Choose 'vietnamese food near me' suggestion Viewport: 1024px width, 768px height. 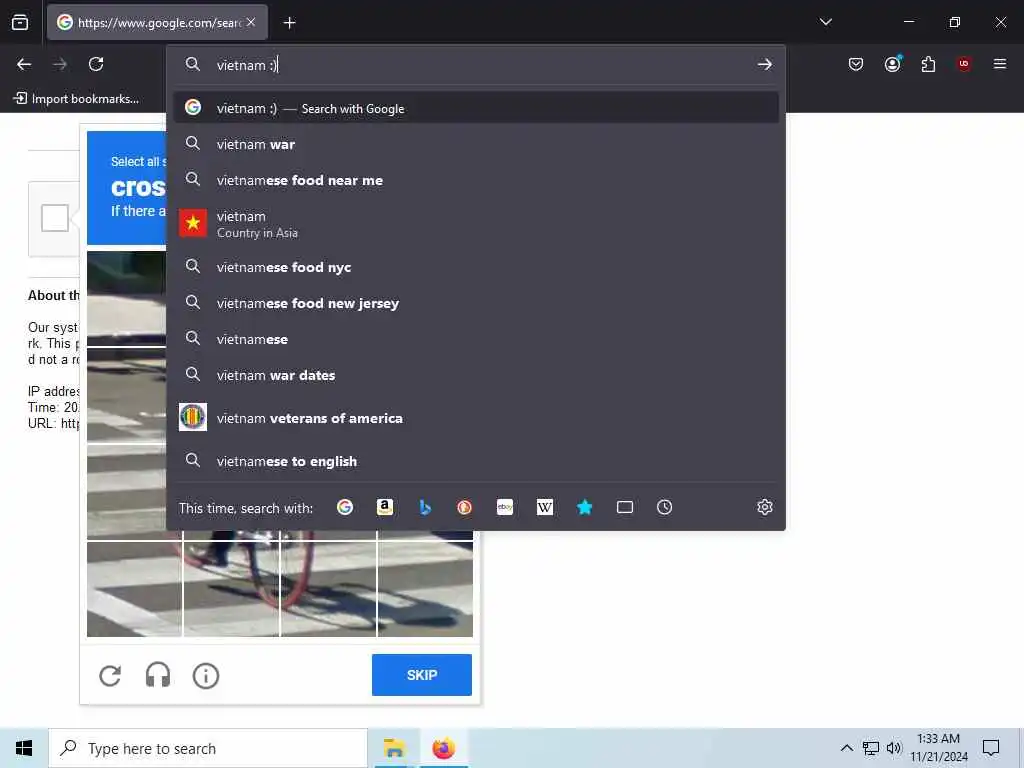coord(477,180)
